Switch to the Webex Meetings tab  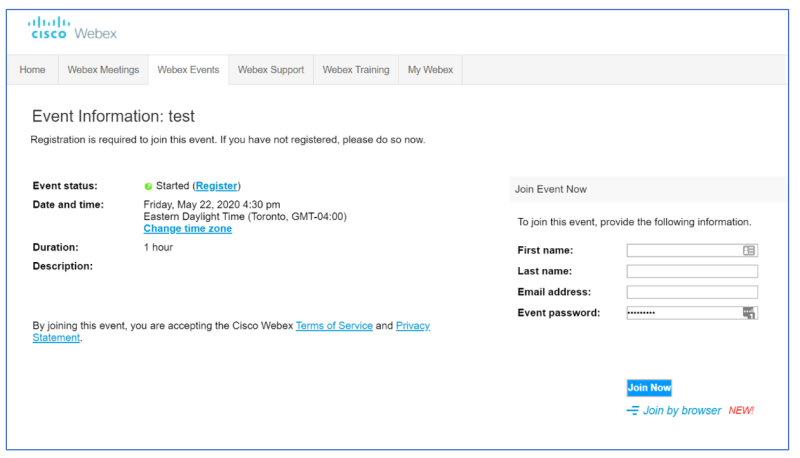coord(103,70)
